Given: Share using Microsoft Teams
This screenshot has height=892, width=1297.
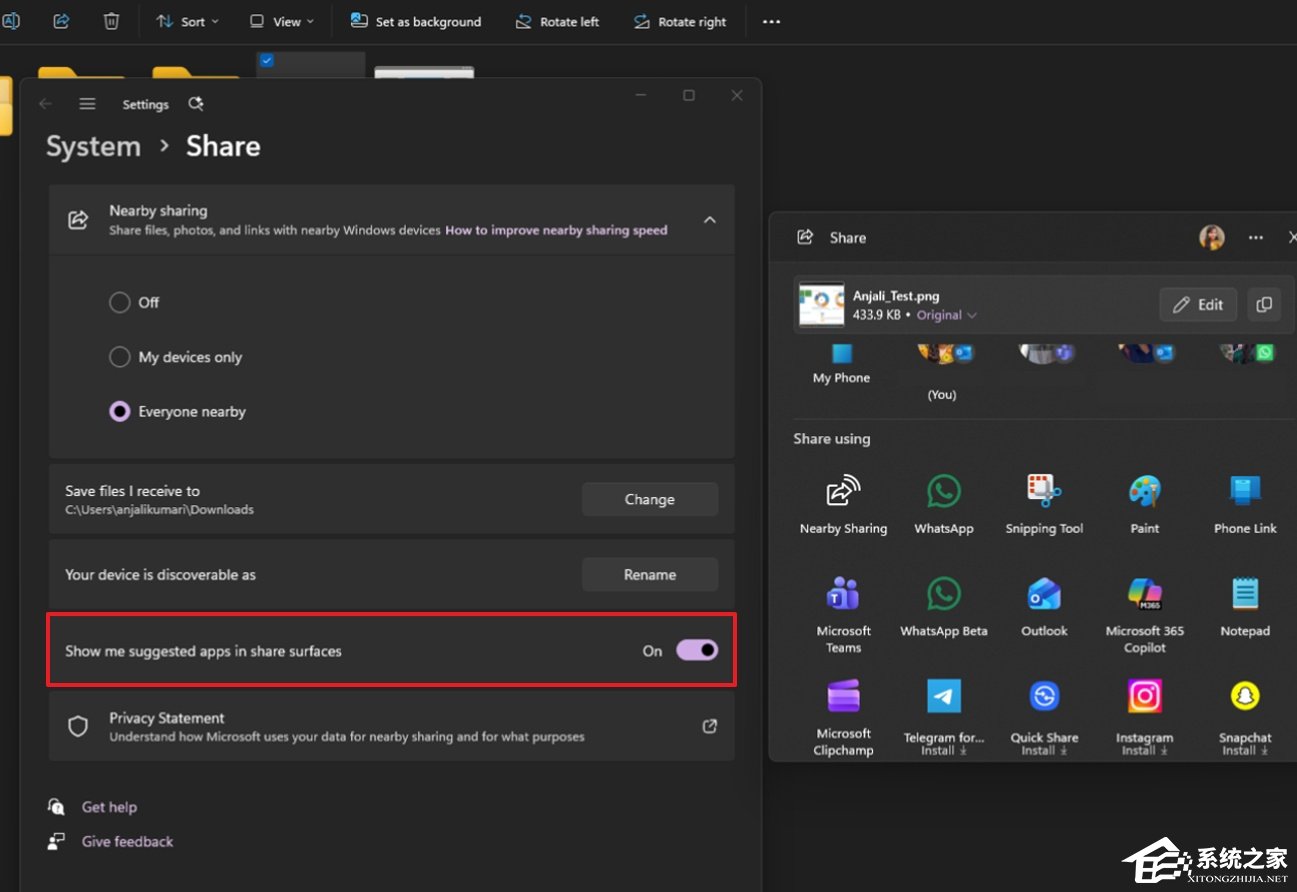Looking at the screenshot, I should point(843,615).
